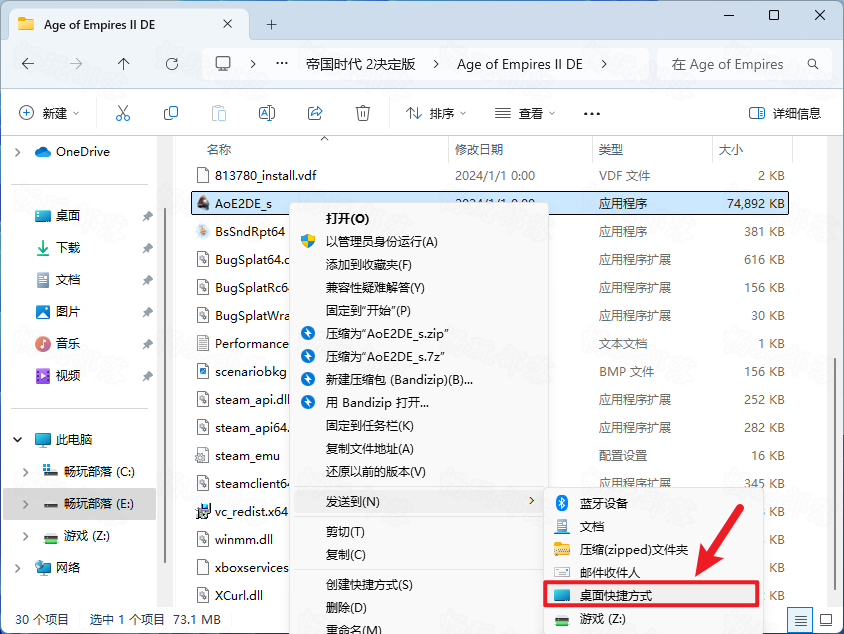Image resolution: width=844 pixels, height=634 pixels.
Task: Go back with the left arrow
Action: (28, 65)
